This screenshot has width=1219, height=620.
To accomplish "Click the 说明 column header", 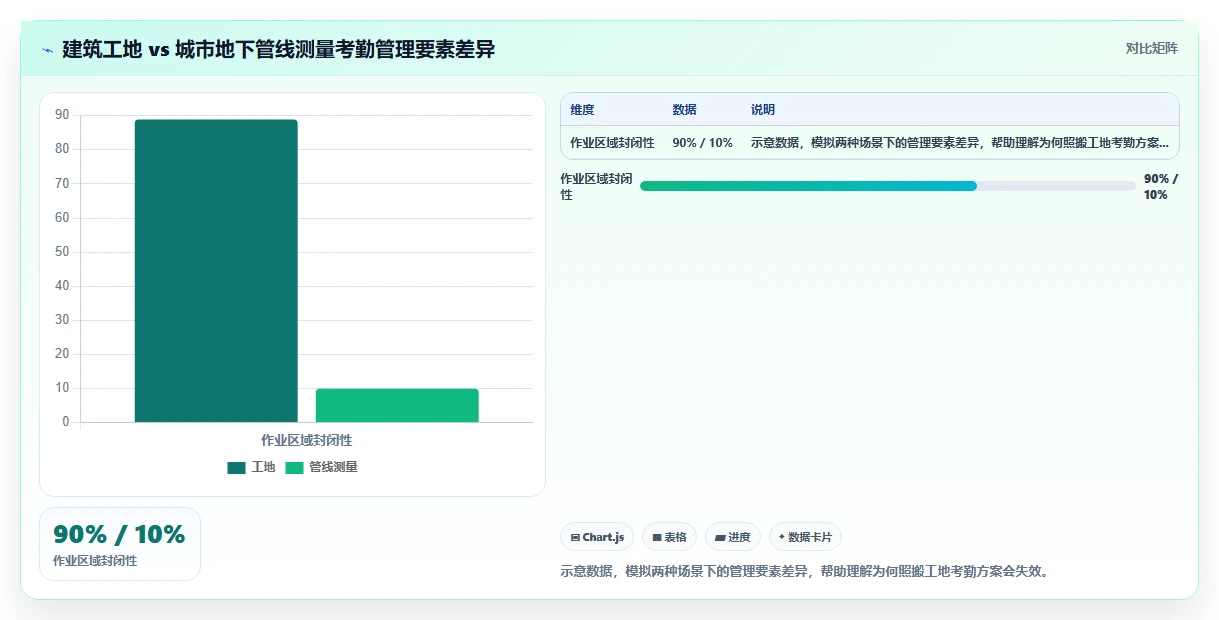I will (762, 110).
